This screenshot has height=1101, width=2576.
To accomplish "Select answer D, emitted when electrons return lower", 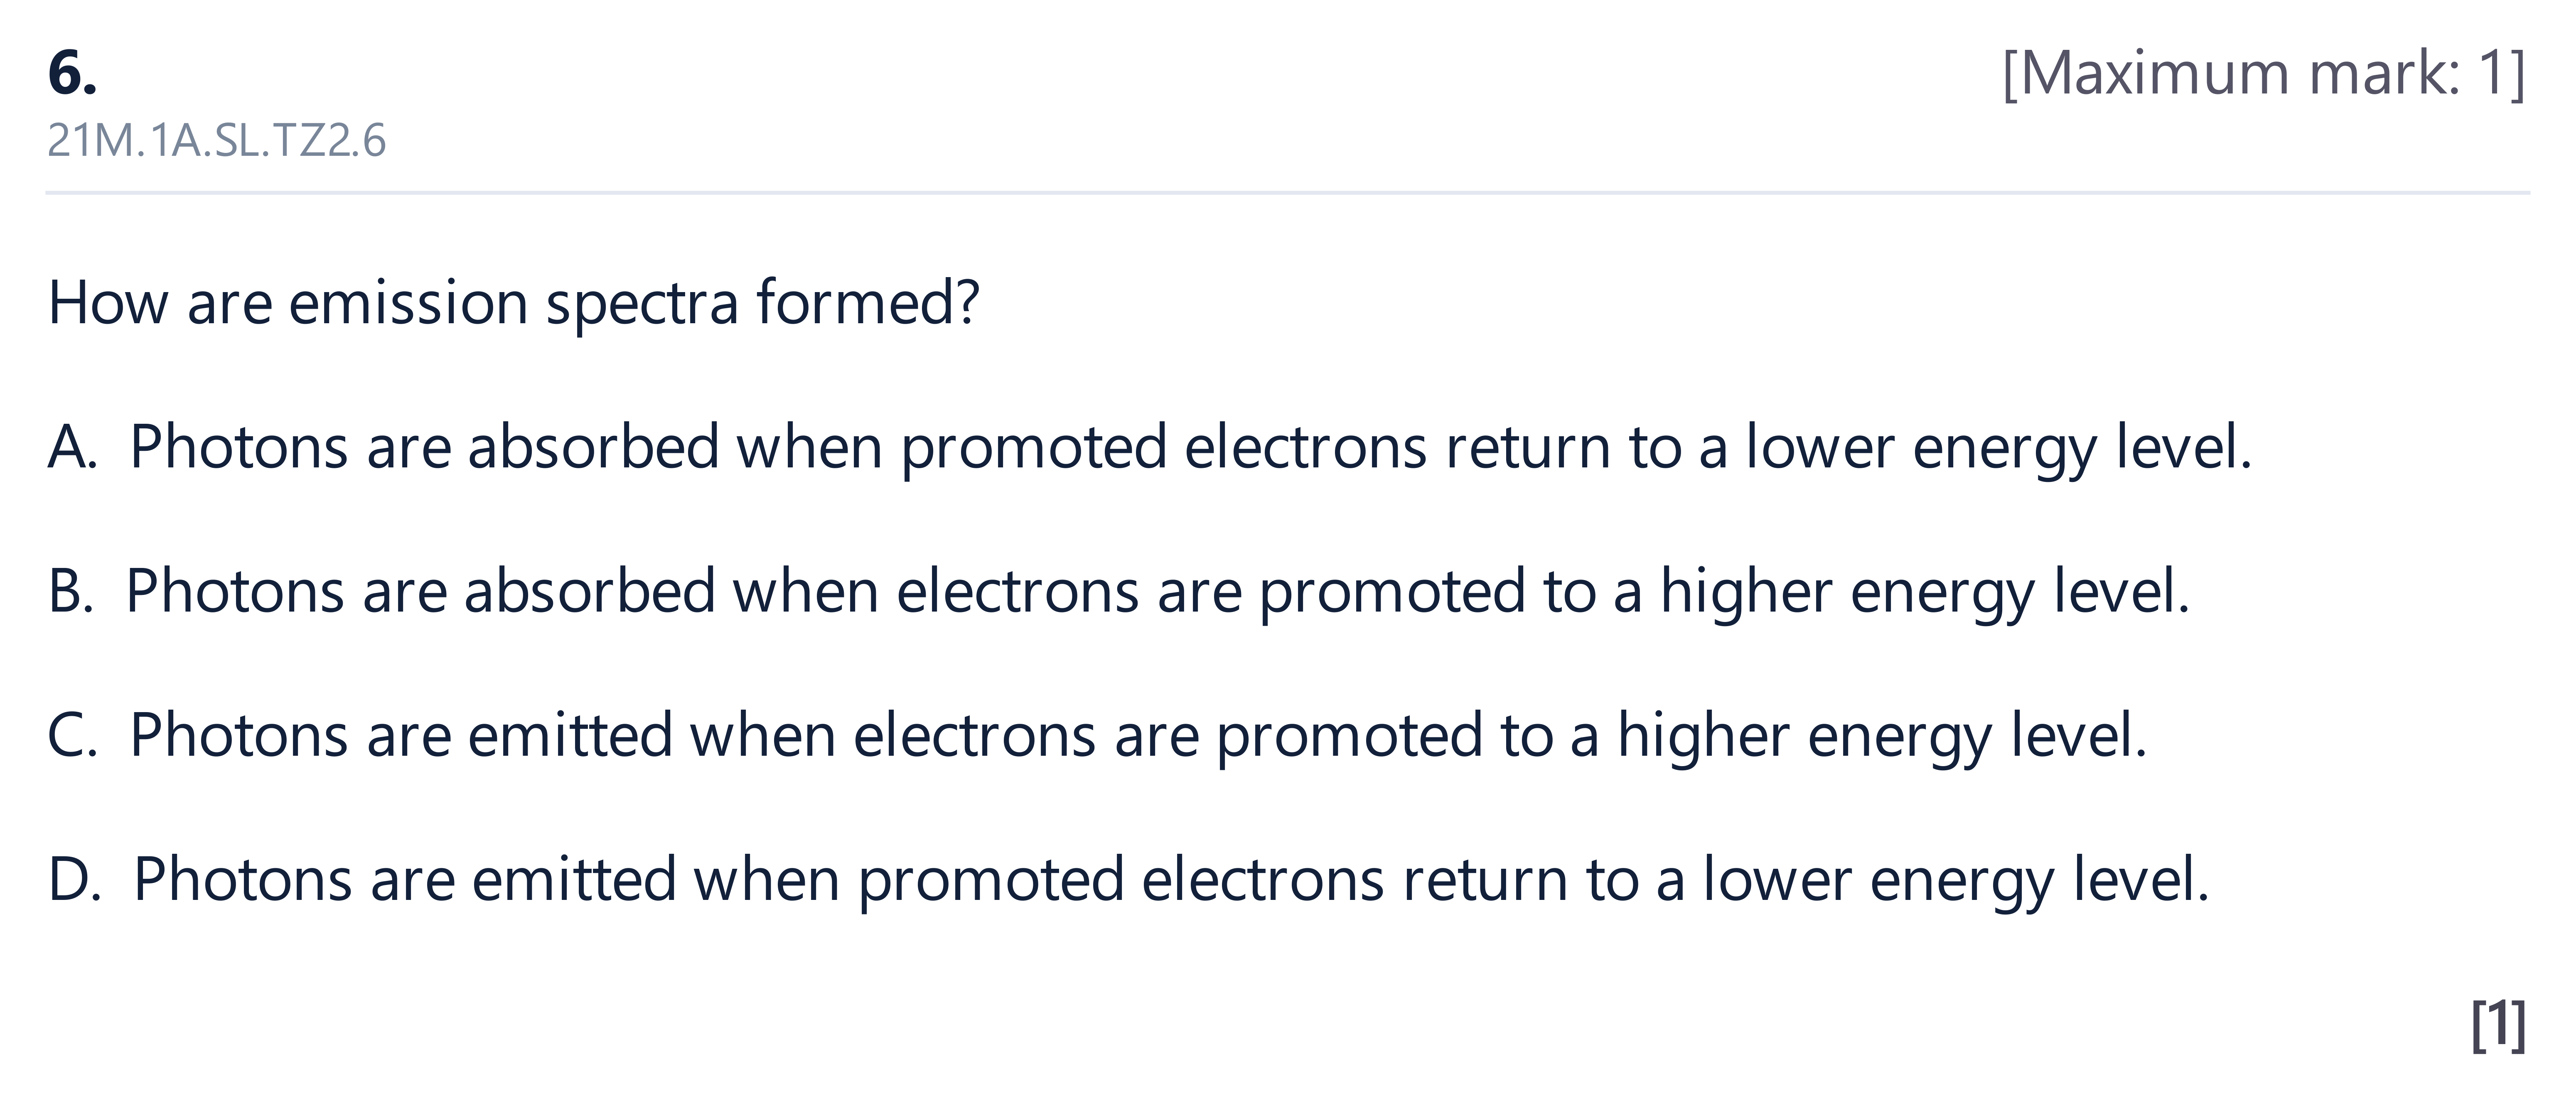I will (x=1128, y=880).
